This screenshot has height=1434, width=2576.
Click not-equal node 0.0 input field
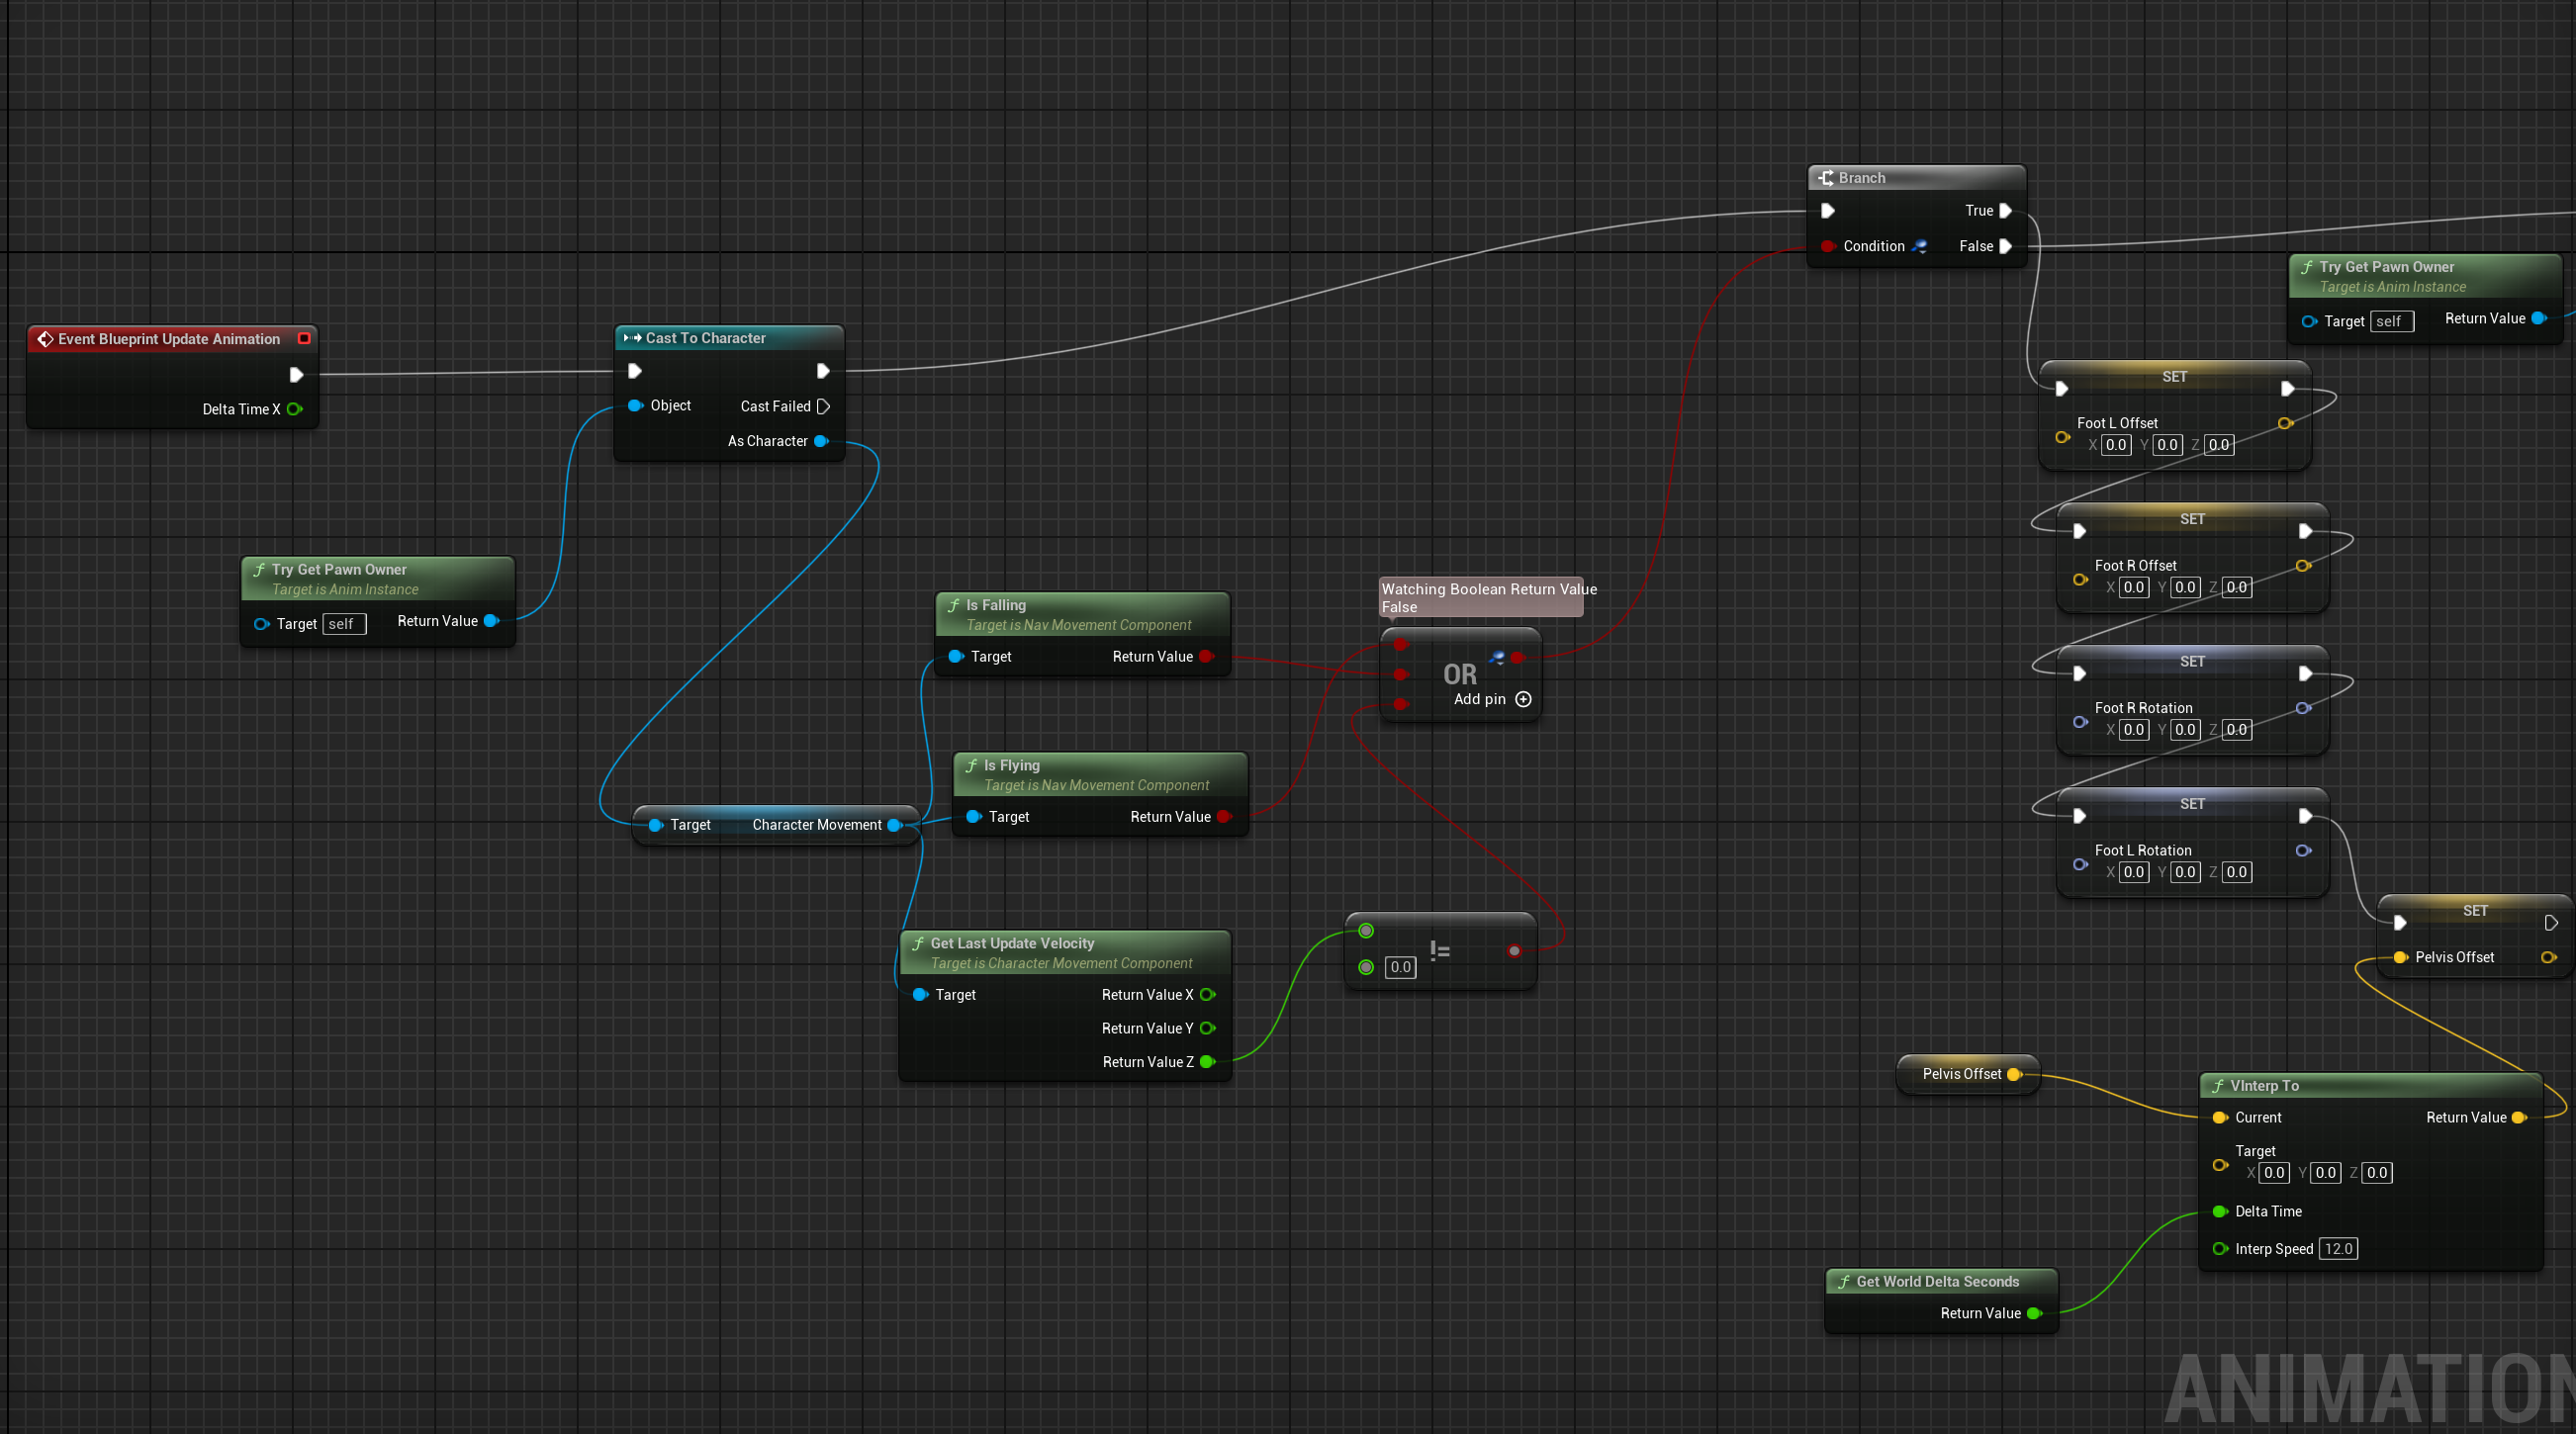[x=1400, y=967]
